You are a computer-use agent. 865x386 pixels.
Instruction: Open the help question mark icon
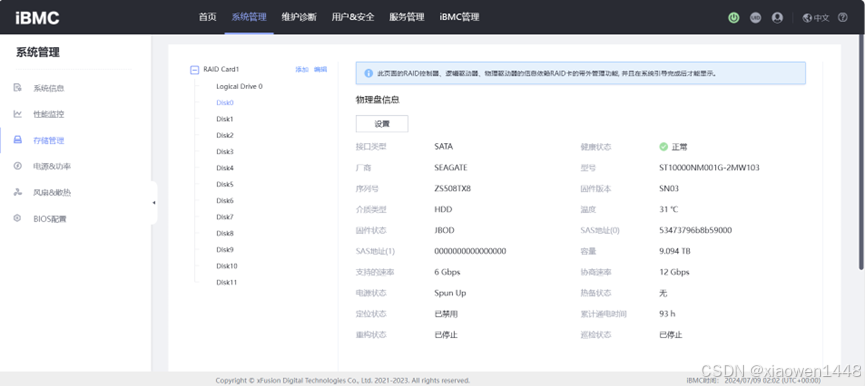(x=842, y=18)
